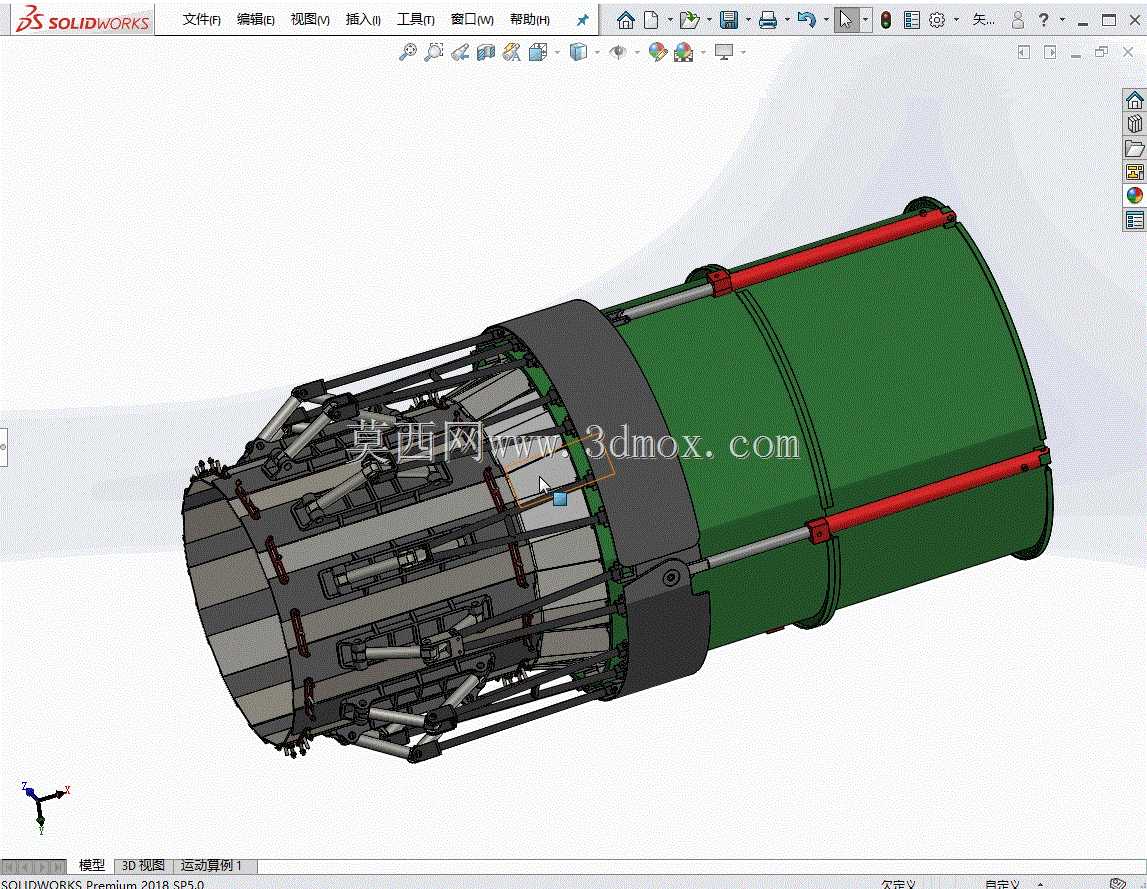This screenshot has width=1147, height=889.
Task: Open the 视图(V) menu
Action: click(309, 20)
